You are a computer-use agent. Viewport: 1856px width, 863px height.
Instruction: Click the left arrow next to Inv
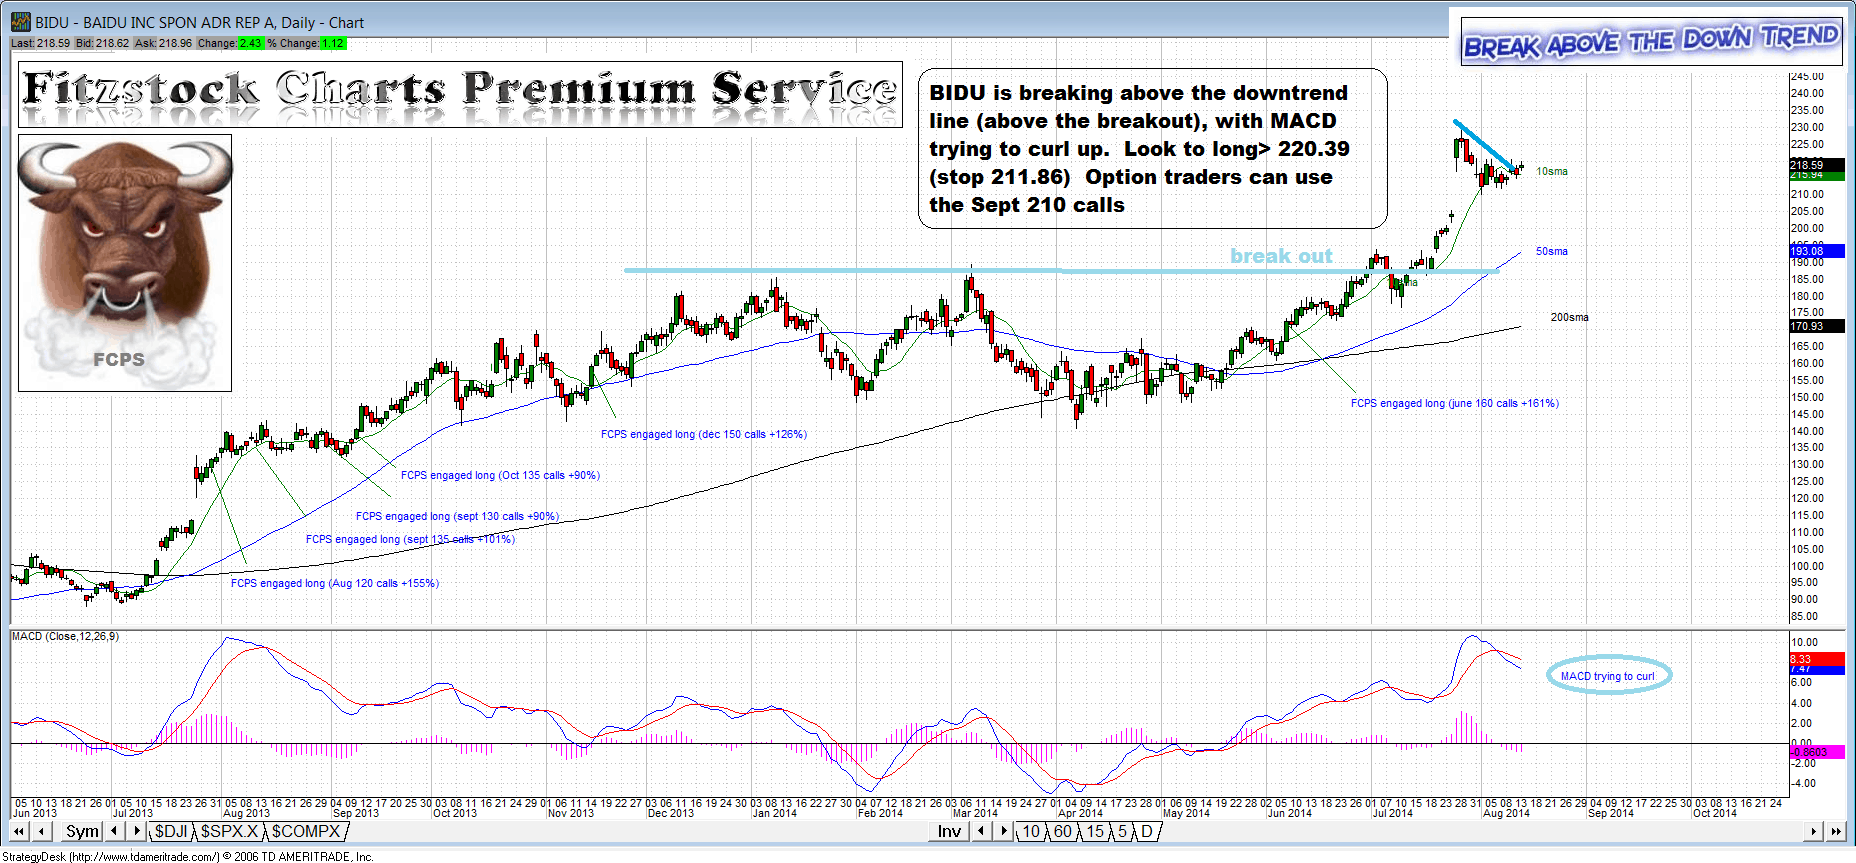[x=982, y=831]
